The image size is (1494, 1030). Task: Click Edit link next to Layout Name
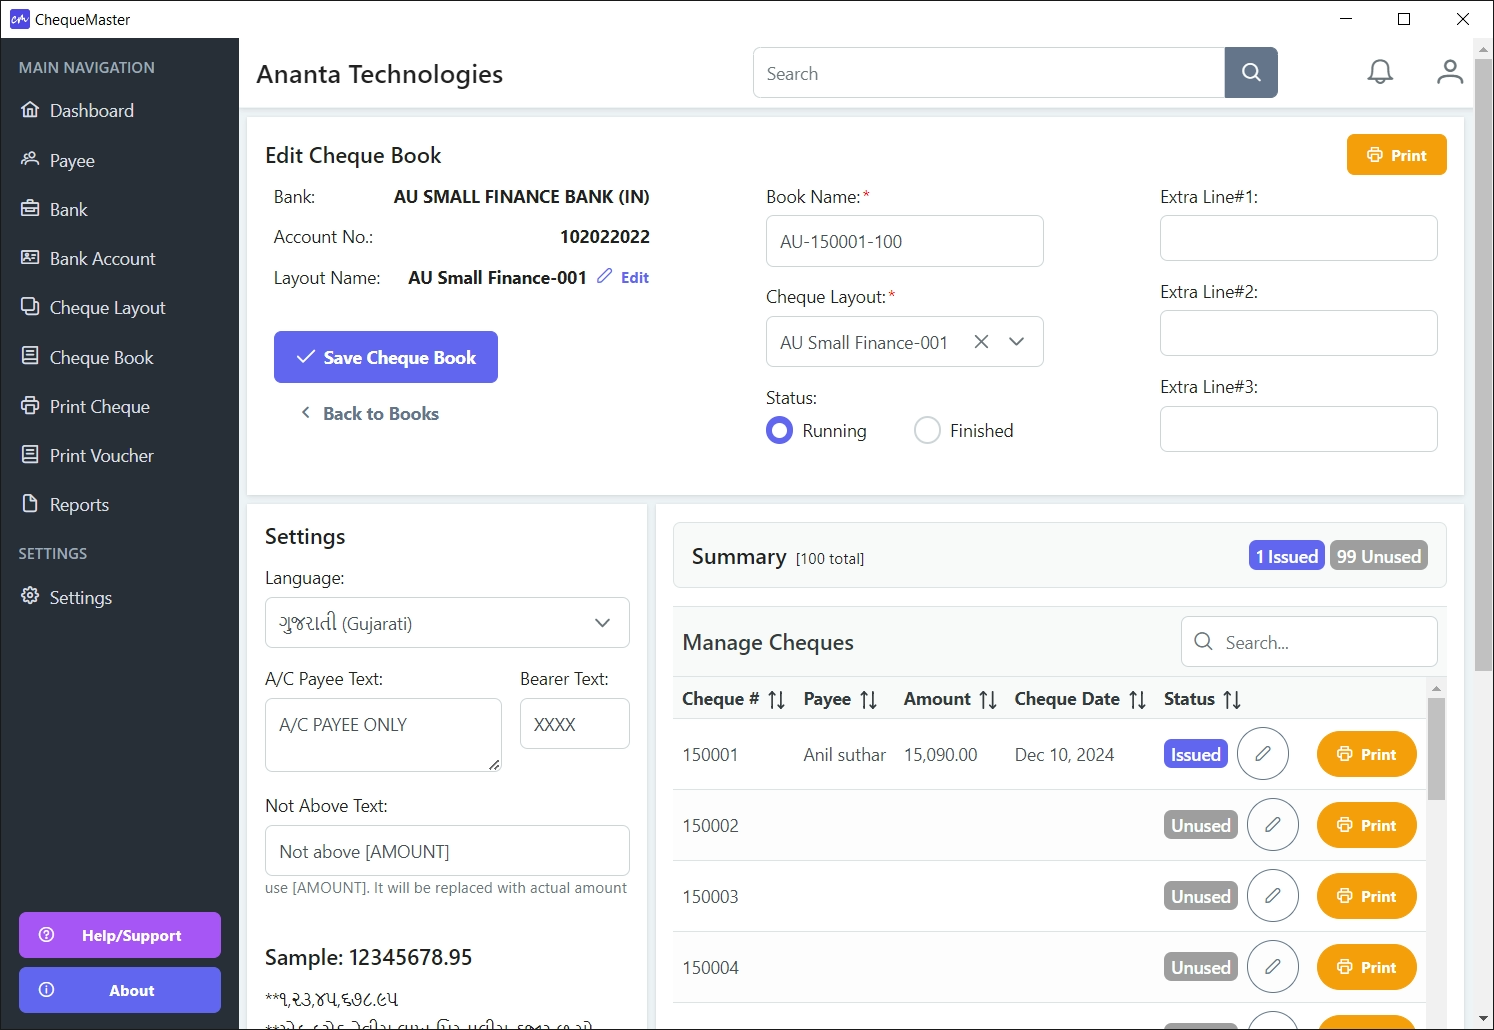(623, 277)
